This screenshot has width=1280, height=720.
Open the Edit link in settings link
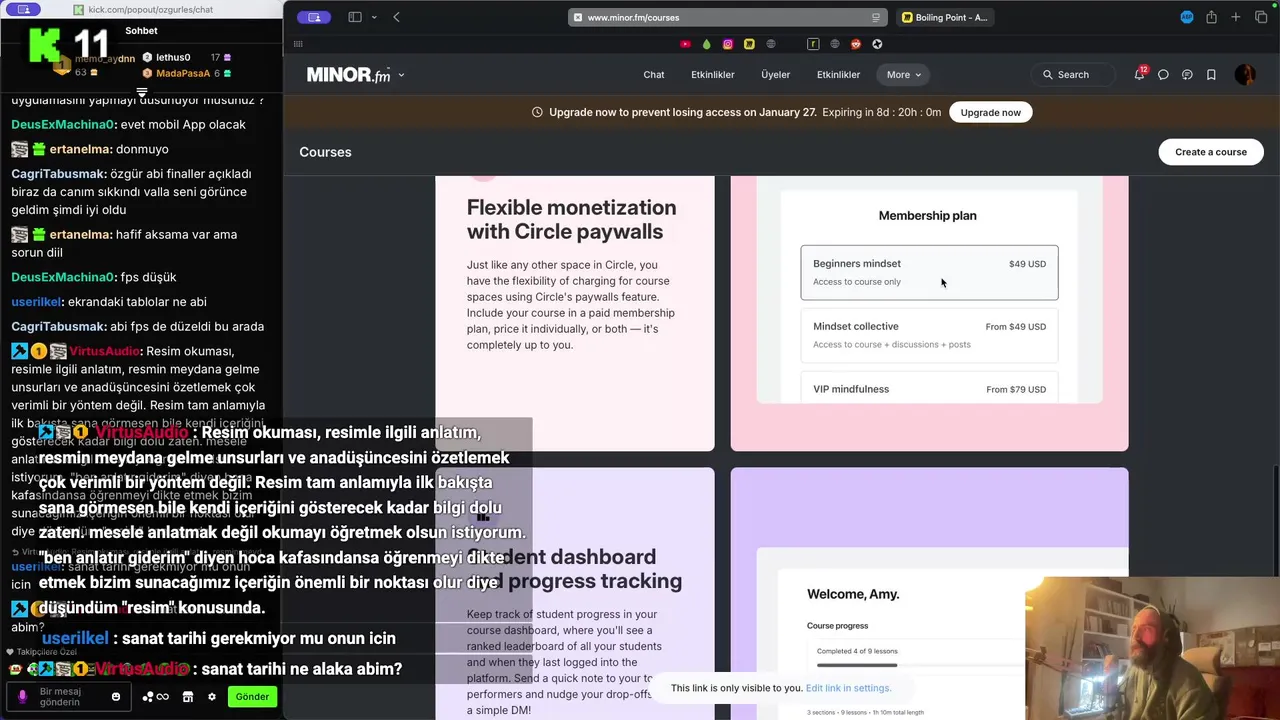(x=848, y=688)
